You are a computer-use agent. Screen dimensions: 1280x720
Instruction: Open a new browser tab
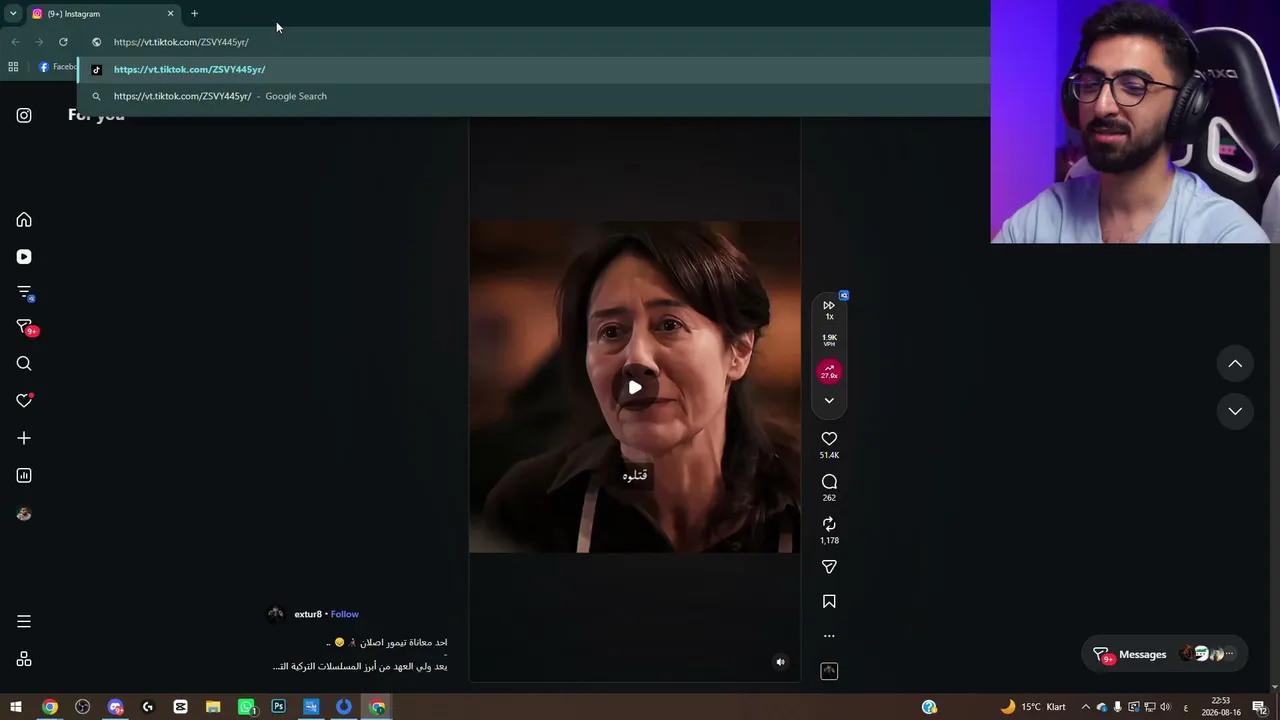194,14
